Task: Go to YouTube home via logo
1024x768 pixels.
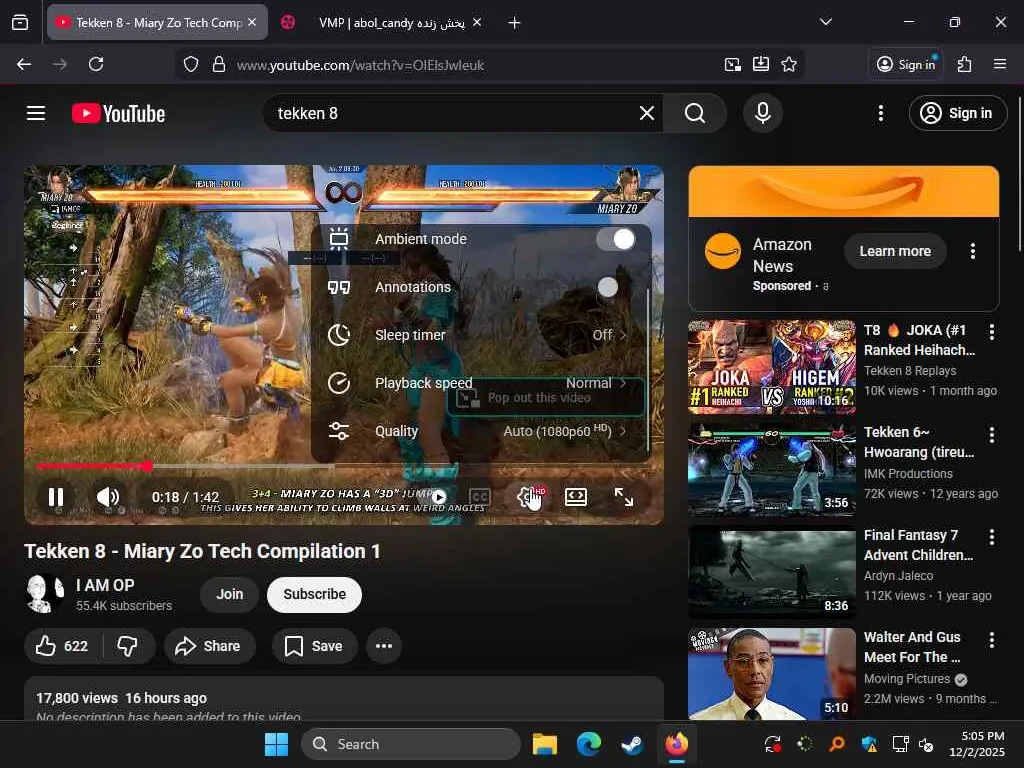Action: point(118,114)
